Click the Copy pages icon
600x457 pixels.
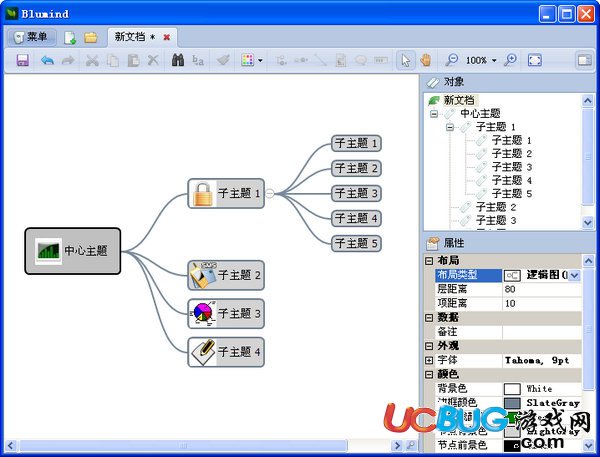coord(113,60)
